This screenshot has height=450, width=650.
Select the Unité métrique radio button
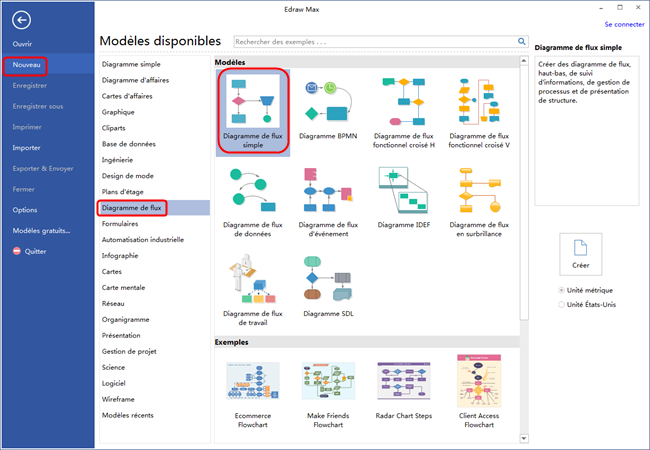tap(561, 290)
